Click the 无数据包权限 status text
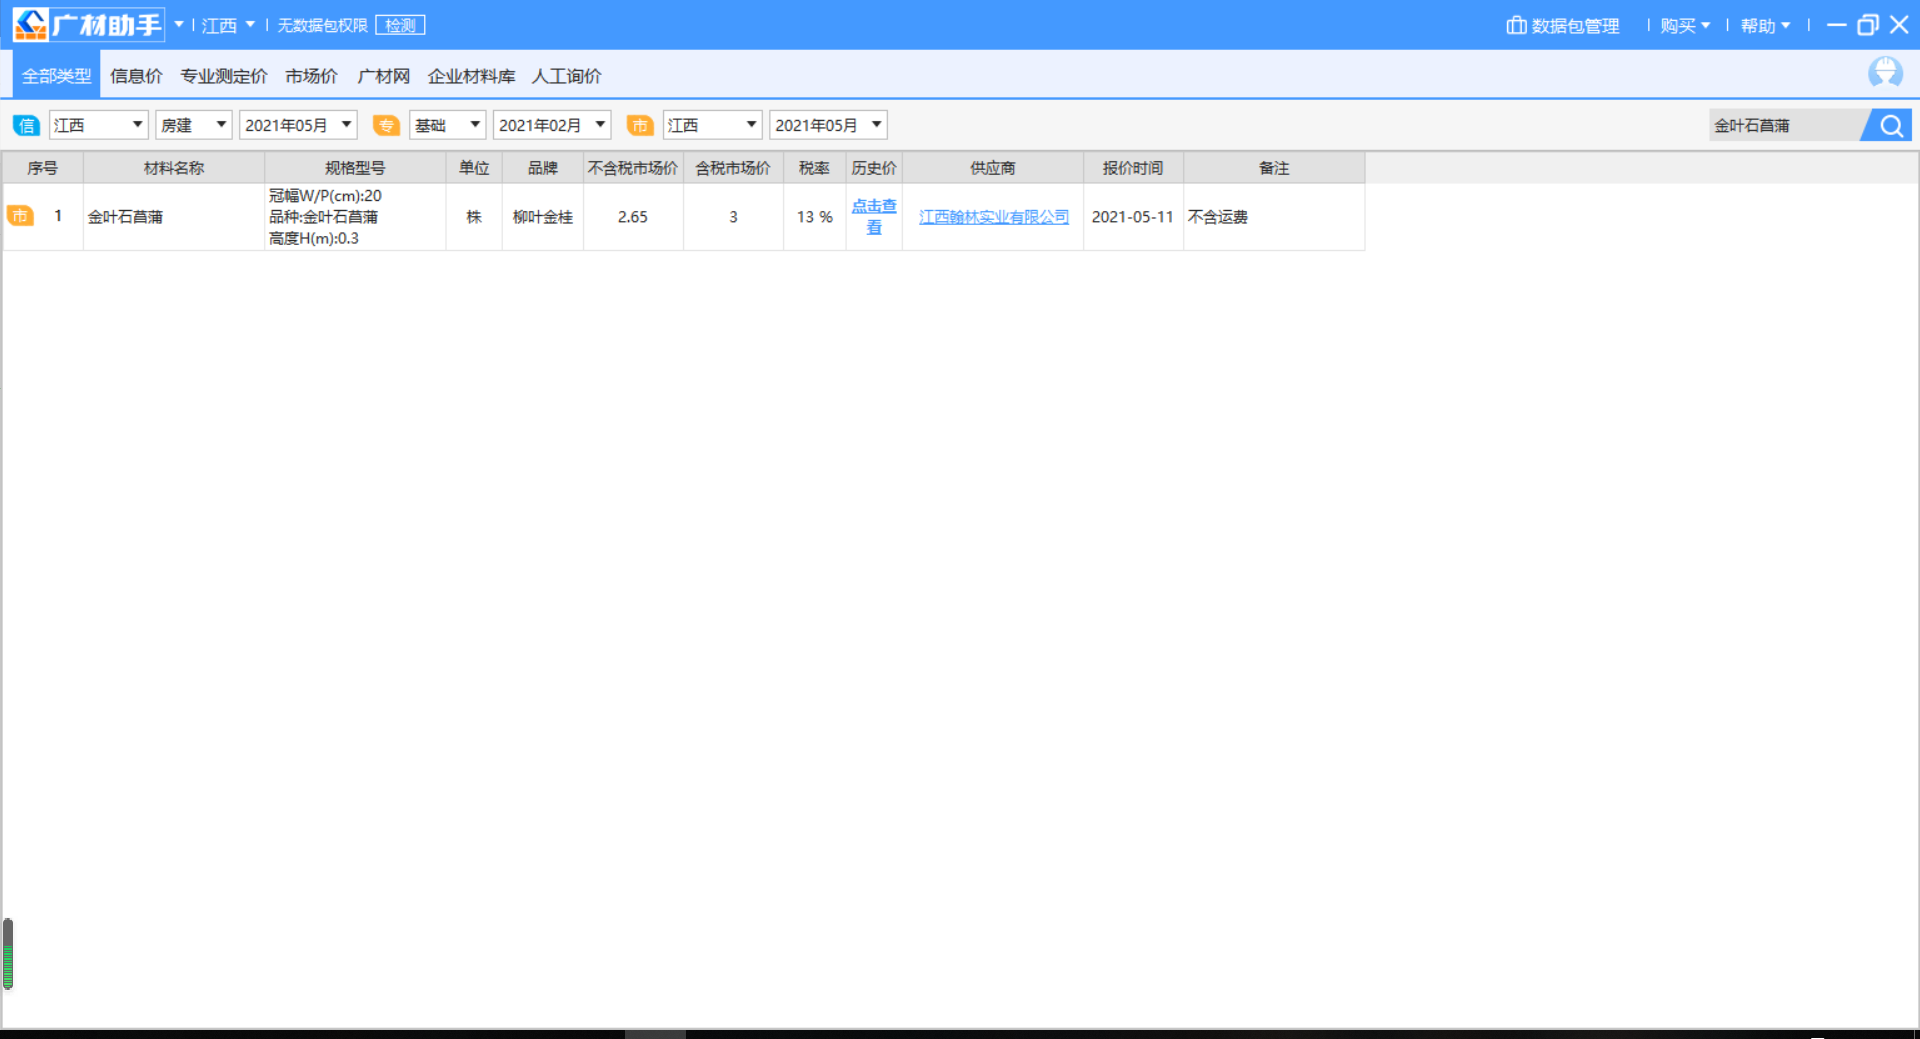The image size is (1920, 1039). (322, 25)
